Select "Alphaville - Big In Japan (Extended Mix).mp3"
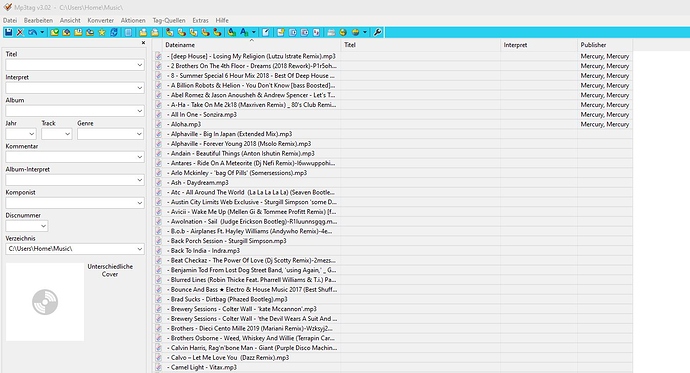Viewport: 690px width, 373px height. (231, 134)
